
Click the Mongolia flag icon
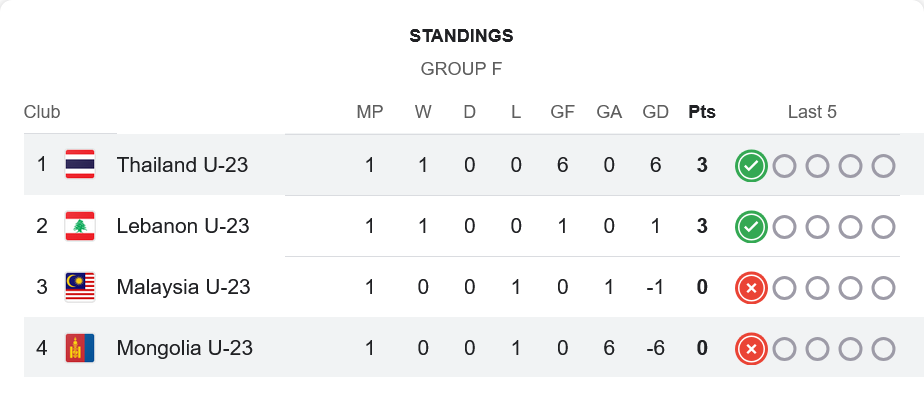80,348
